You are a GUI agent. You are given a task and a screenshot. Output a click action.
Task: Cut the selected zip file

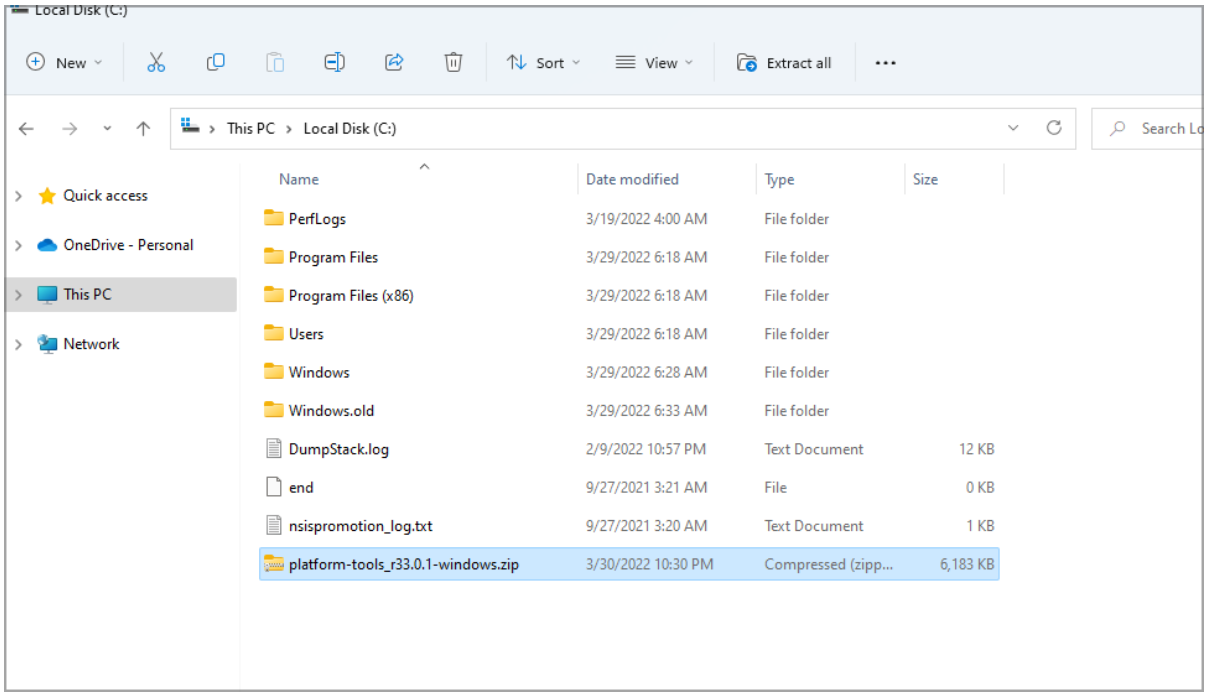point(155,62)
